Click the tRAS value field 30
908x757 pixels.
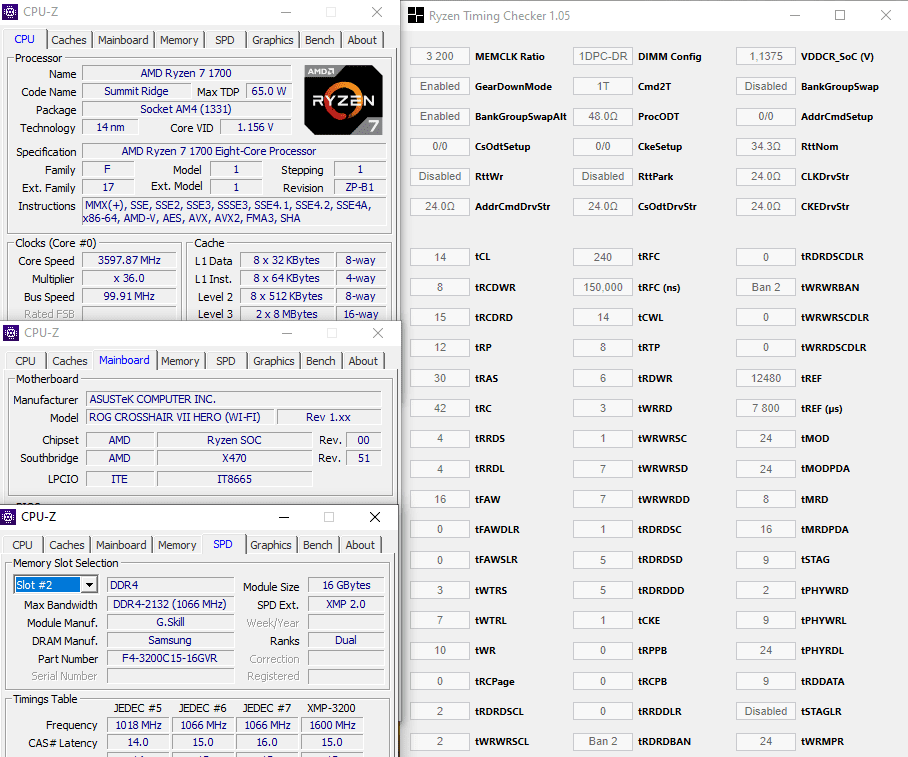click(440, 378)
